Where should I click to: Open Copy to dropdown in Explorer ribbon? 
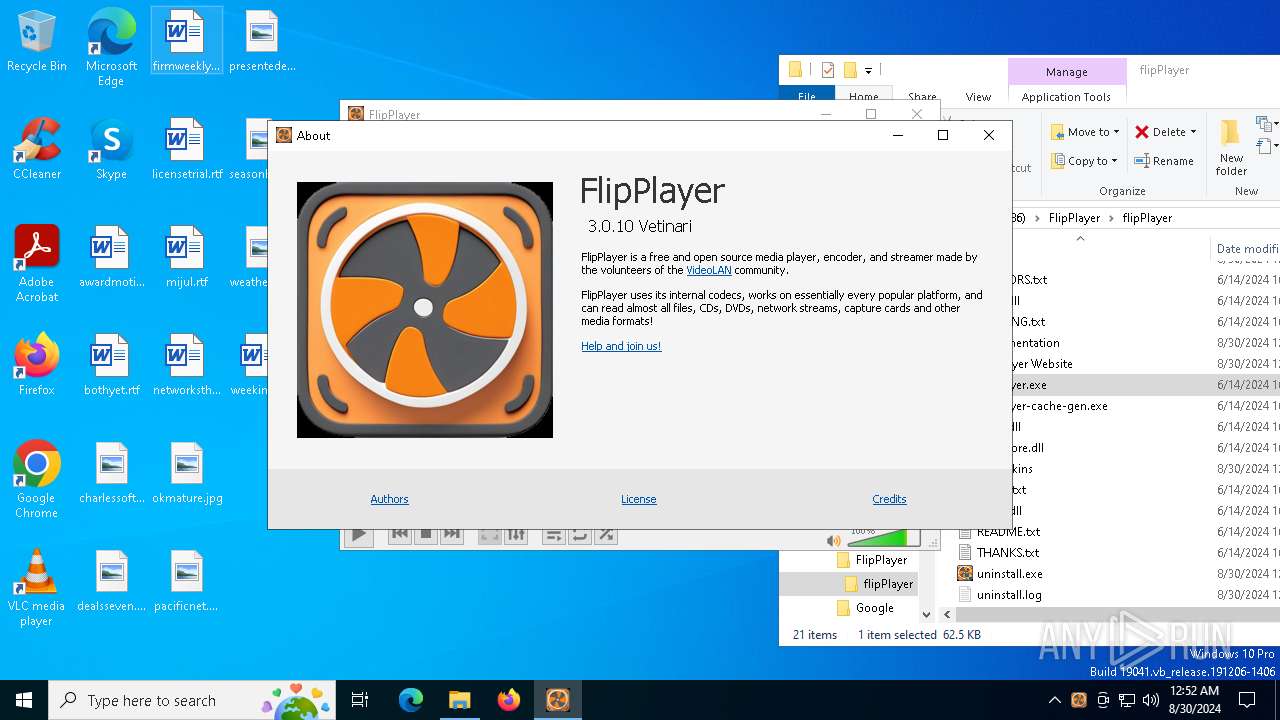[1085, 161]
